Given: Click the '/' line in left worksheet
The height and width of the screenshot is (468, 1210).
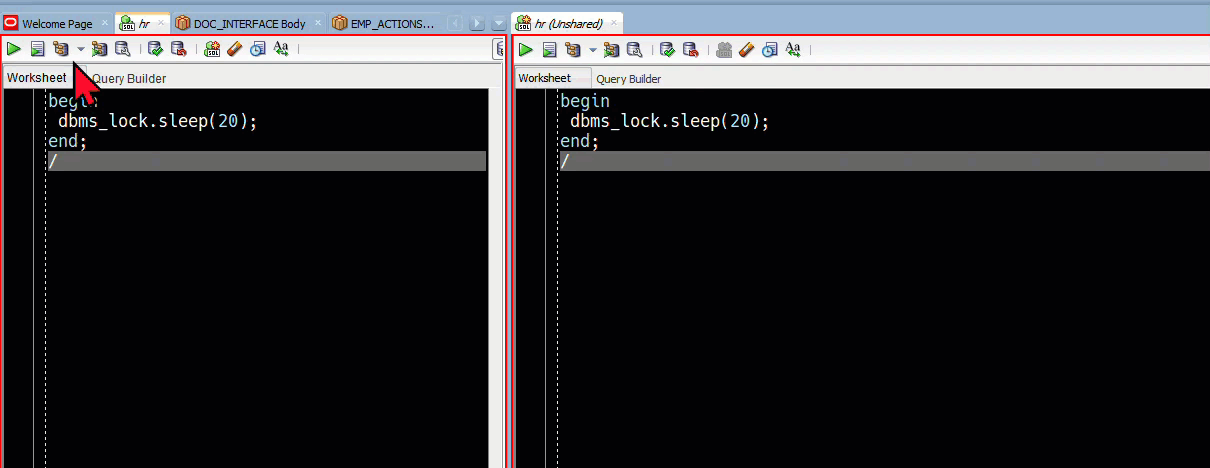Looking at the screenshot, I should pos(267,161).
